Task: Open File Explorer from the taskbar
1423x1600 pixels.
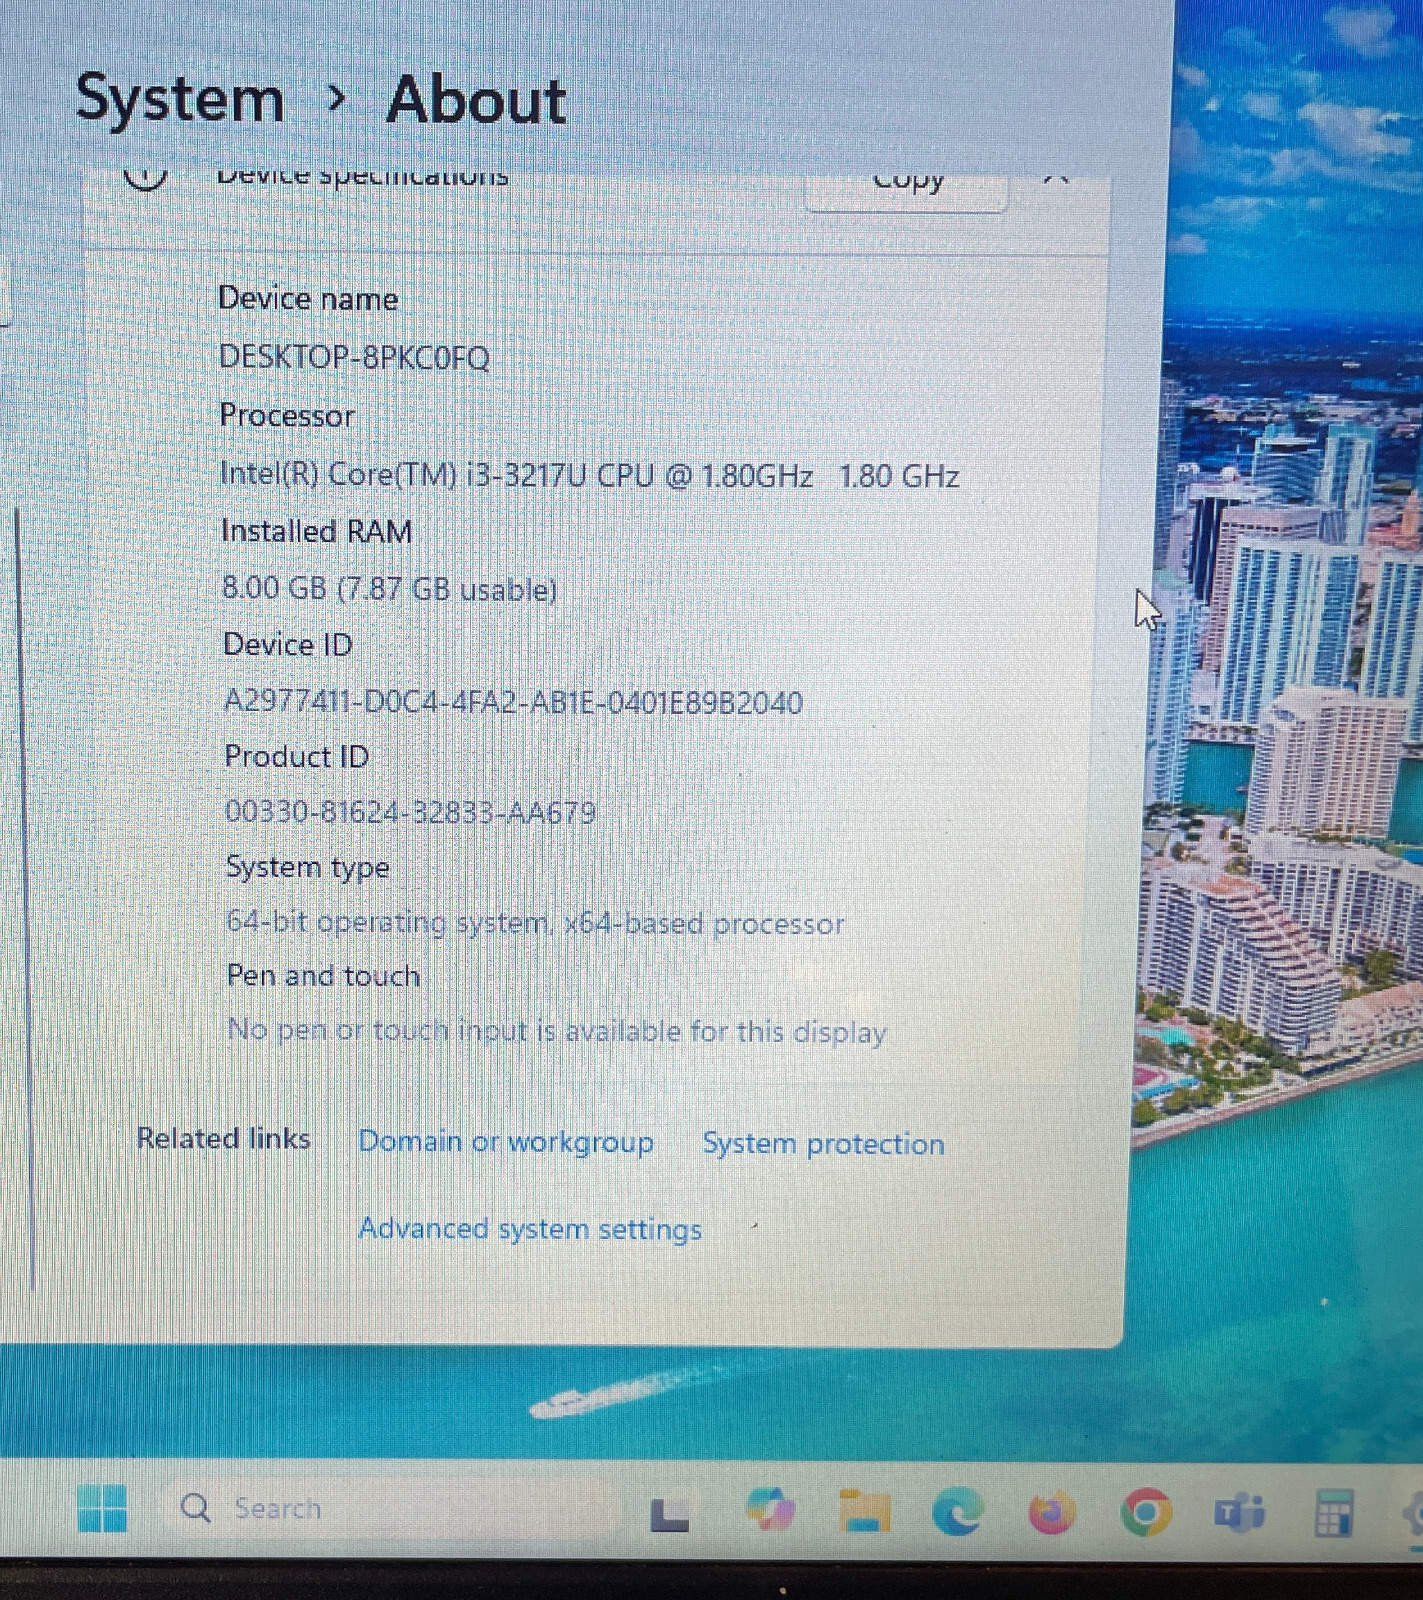Action: point(864,1511)
